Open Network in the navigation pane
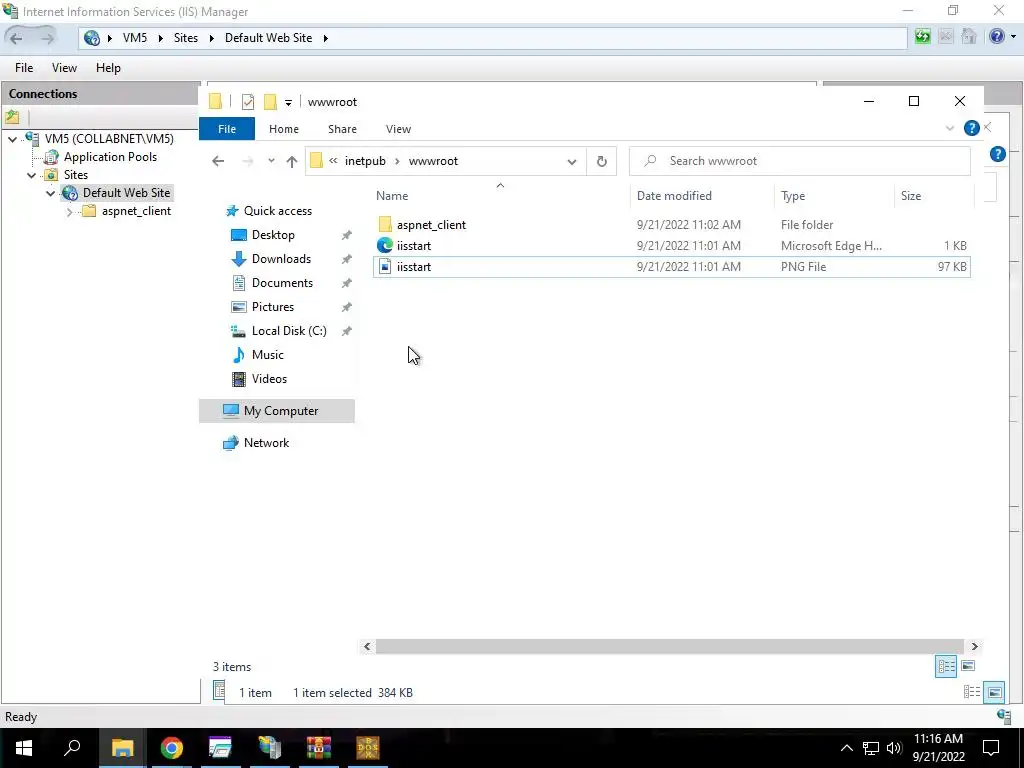1024x768 pixels. (x=266, y=443)
